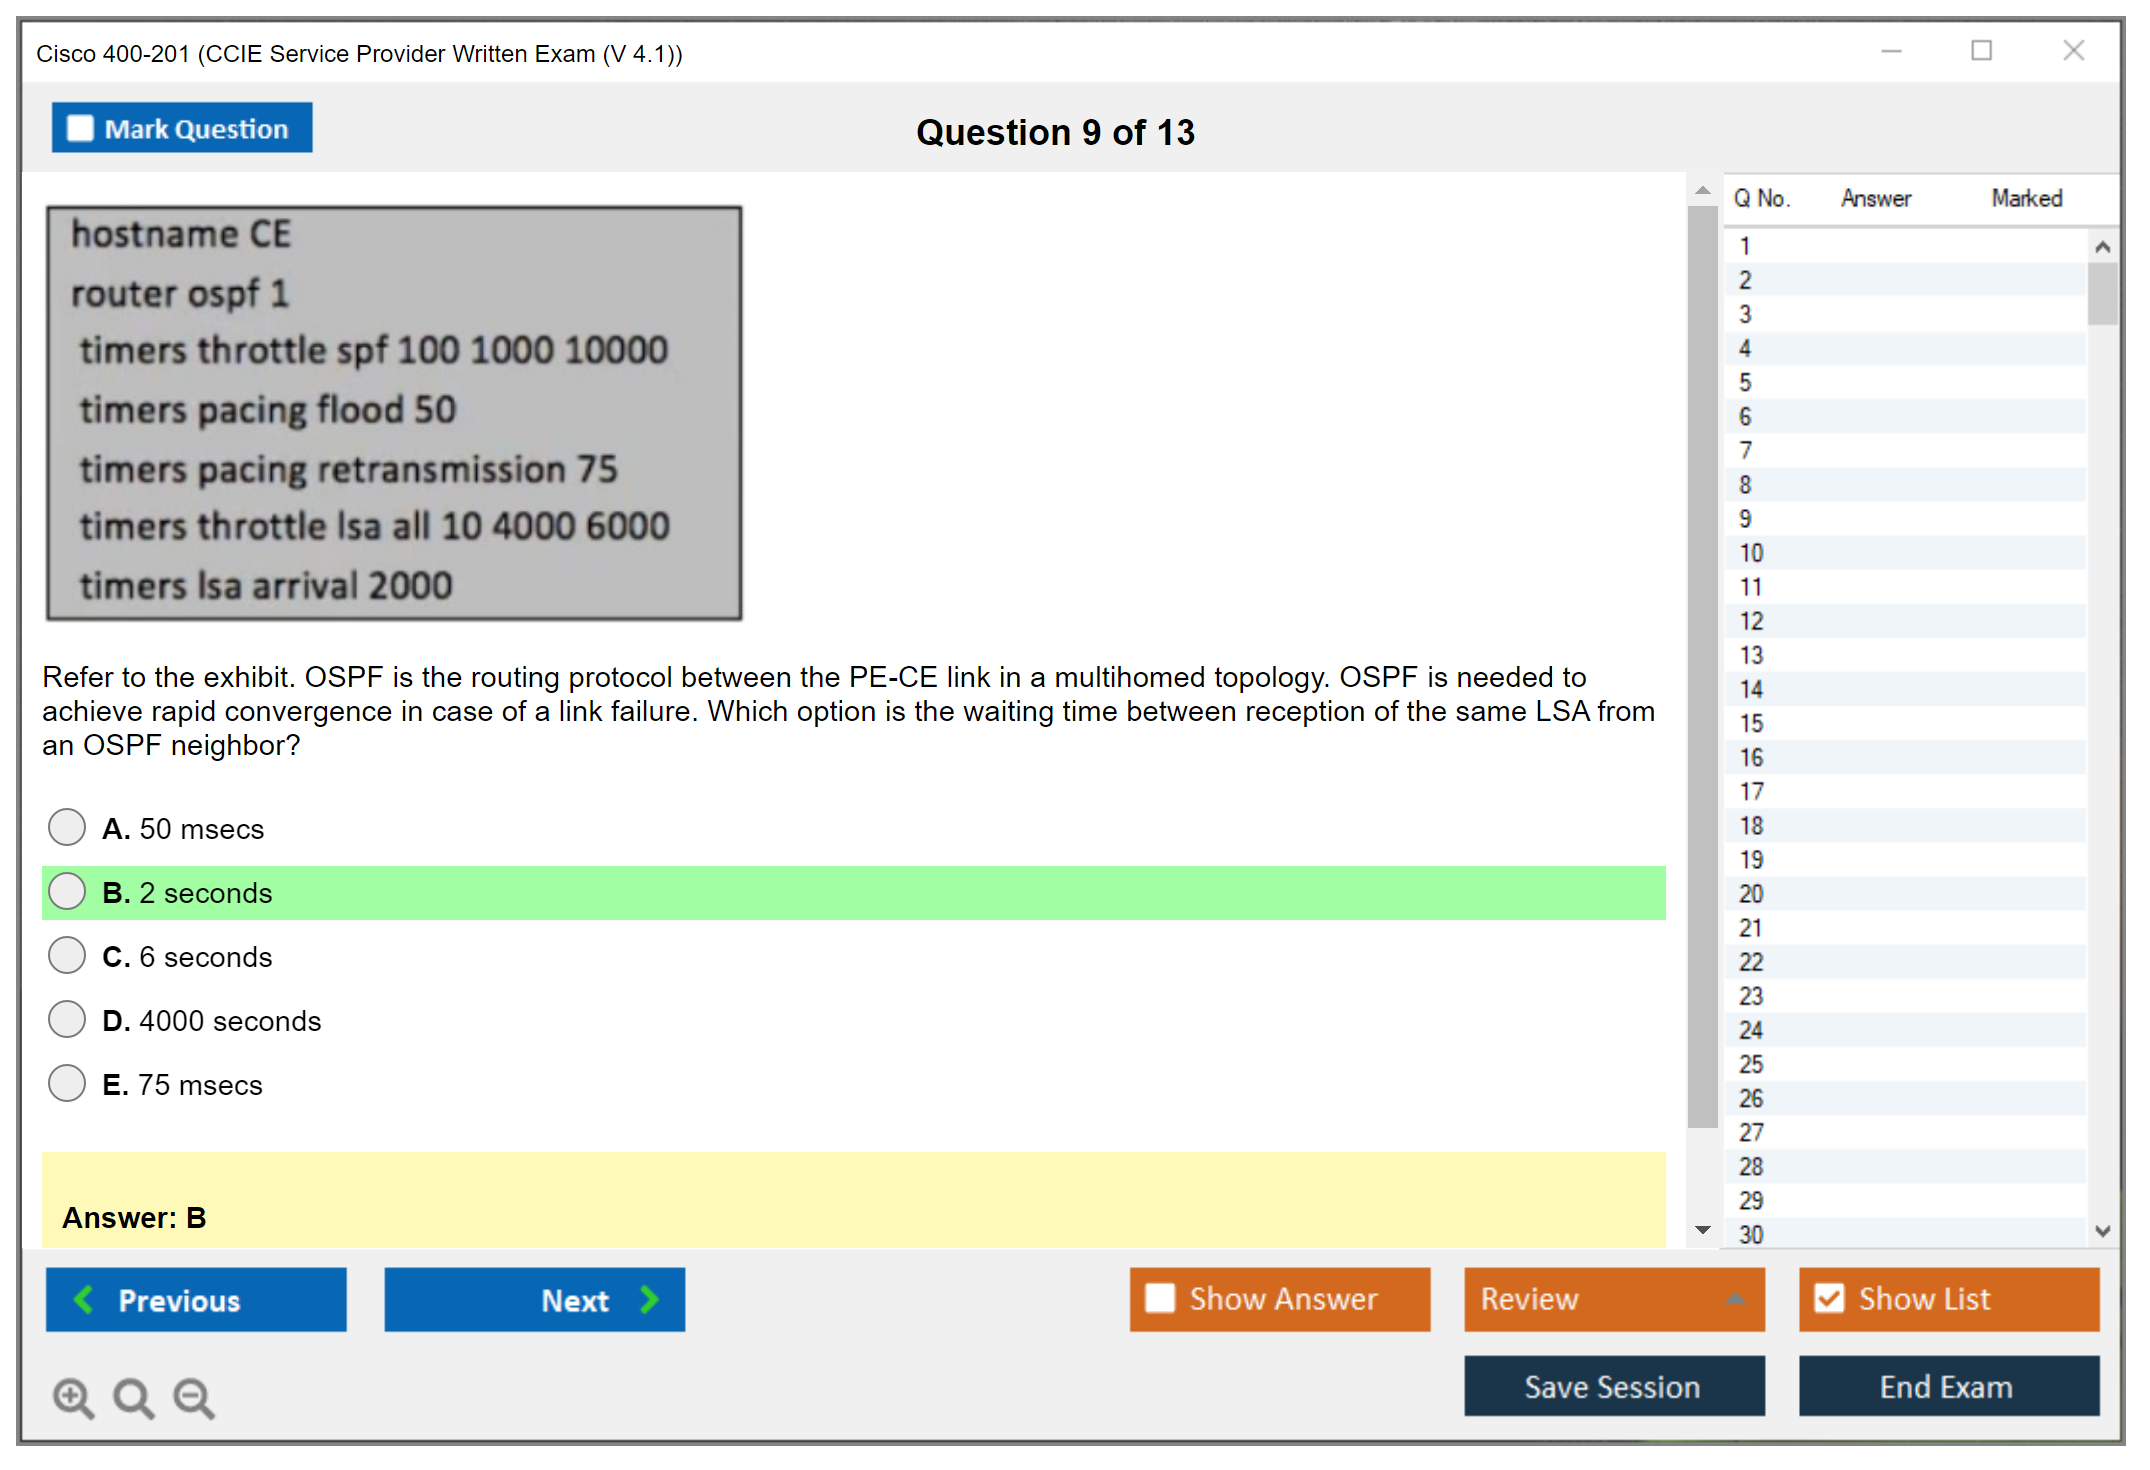This screenshot has height=1470, width=2150.
Task: Expand the Review dropdown arrow
Action: tap(1735, 1298)
